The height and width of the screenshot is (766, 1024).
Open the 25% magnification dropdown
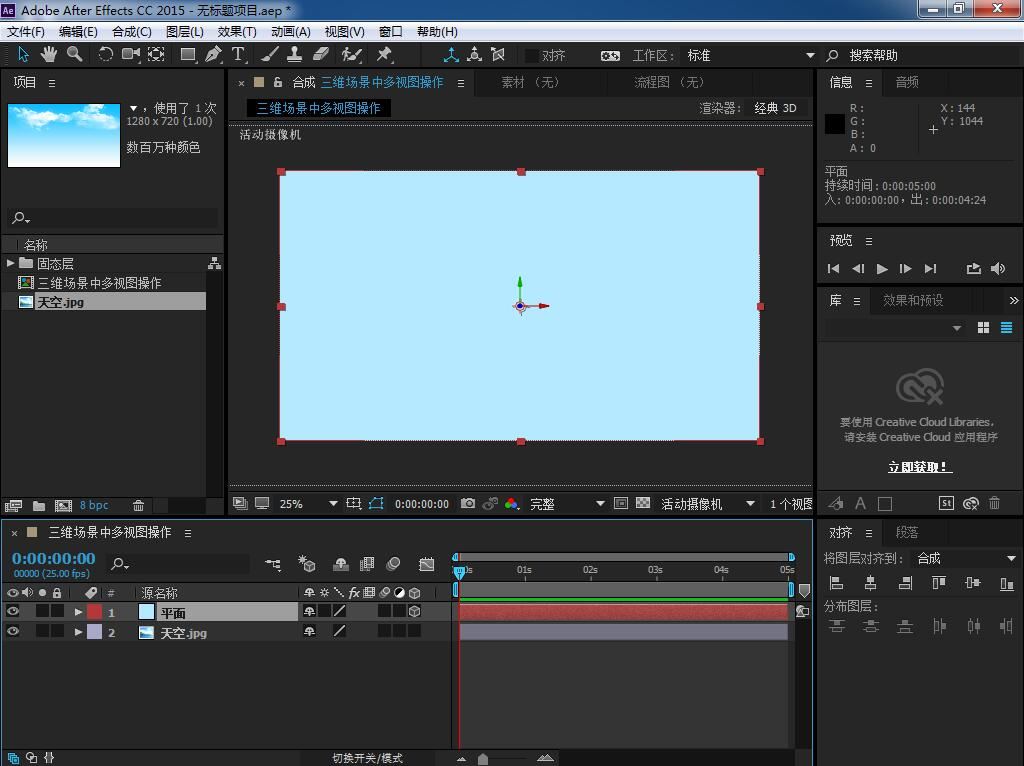[333, 504]
